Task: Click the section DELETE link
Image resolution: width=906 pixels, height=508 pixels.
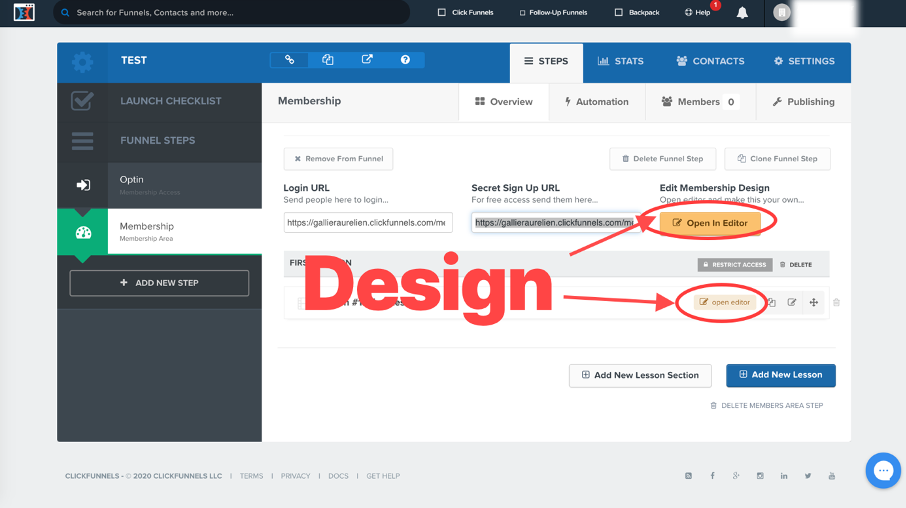Action: 796,265
